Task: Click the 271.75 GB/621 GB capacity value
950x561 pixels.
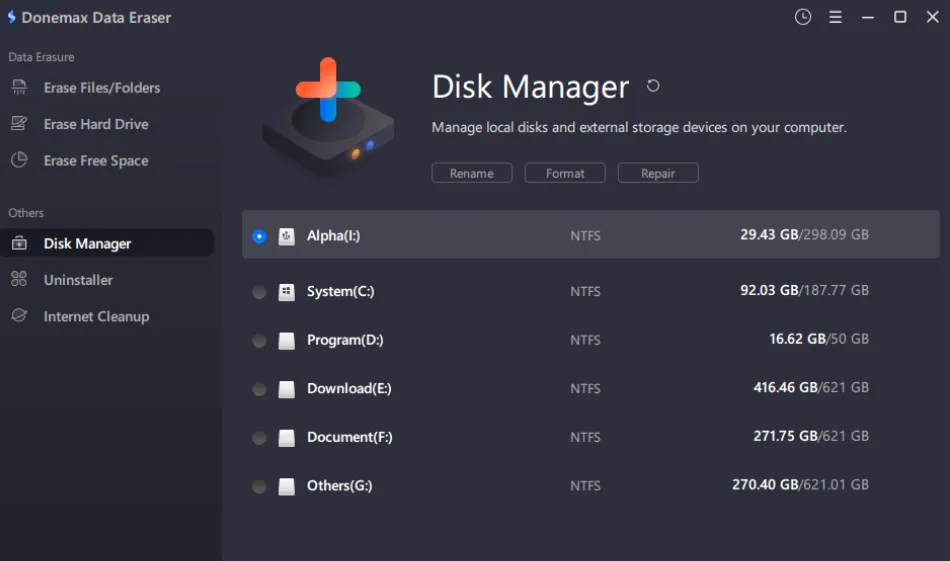Action: [811, 436]
